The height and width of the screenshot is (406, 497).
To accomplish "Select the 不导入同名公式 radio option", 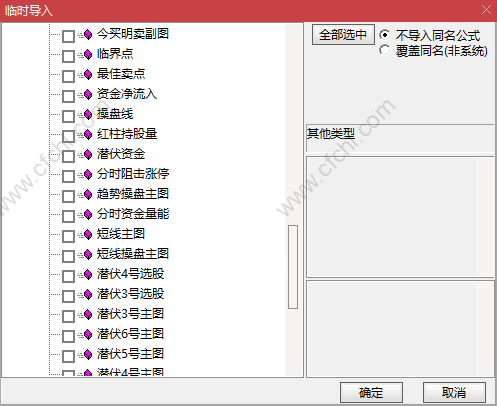I will tap(384, 35).
